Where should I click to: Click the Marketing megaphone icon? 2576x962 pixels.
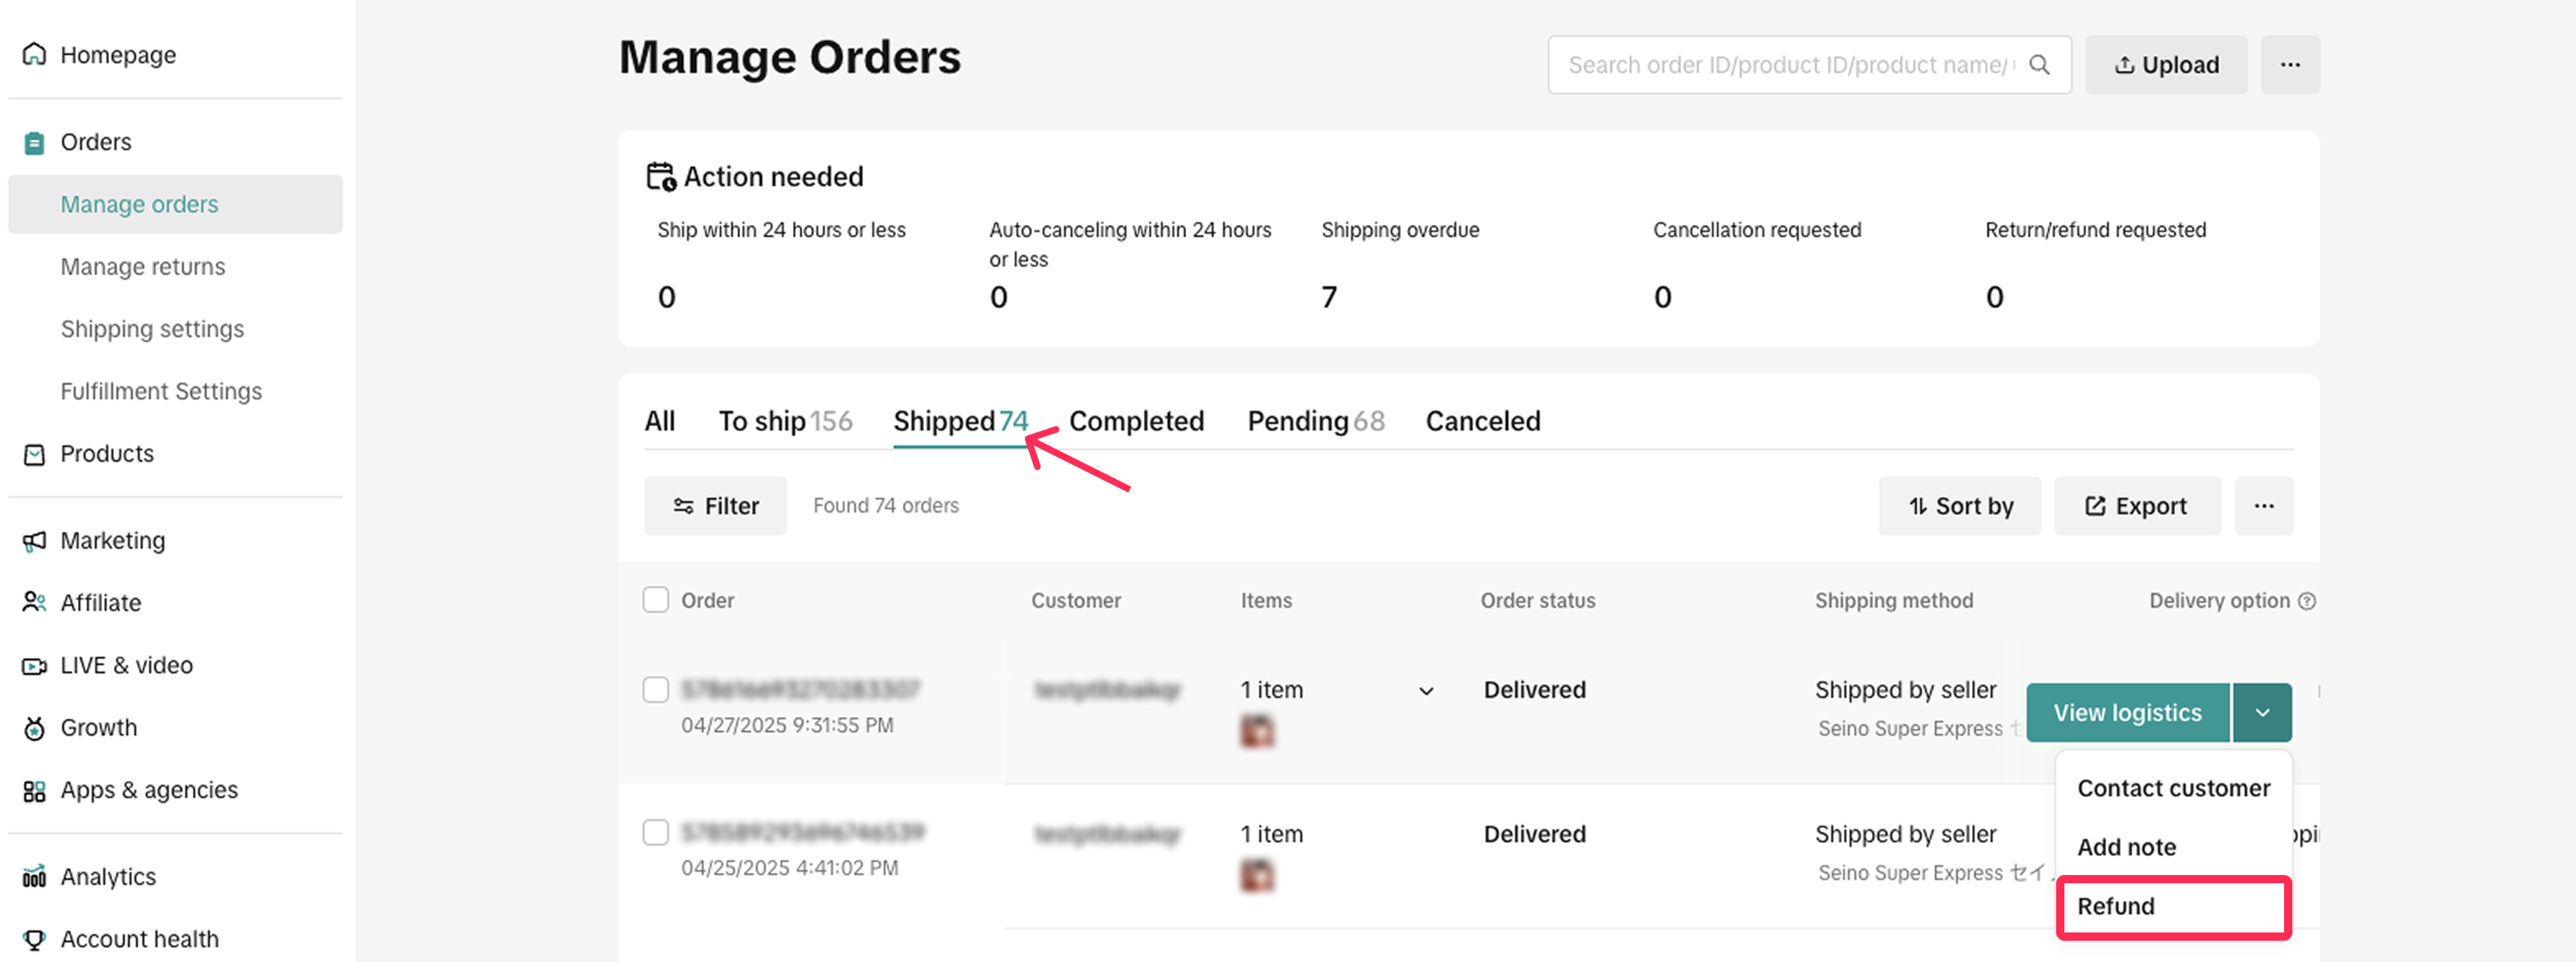tap(34, 541)
